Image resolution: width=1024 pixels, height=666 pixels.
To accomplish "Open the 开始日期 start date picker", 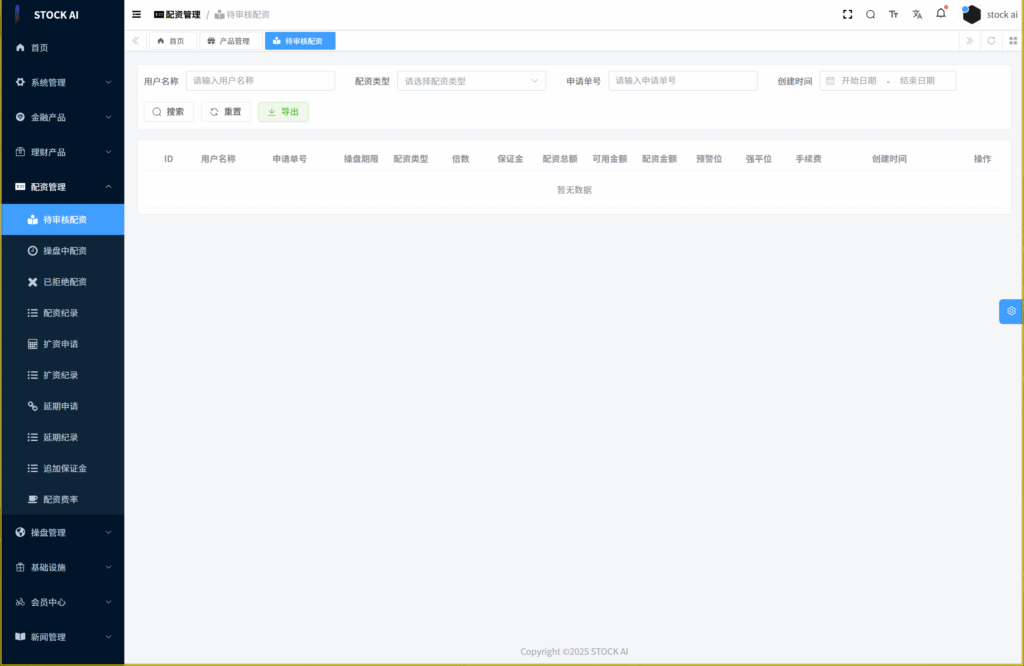I will [x=858, y=81].
